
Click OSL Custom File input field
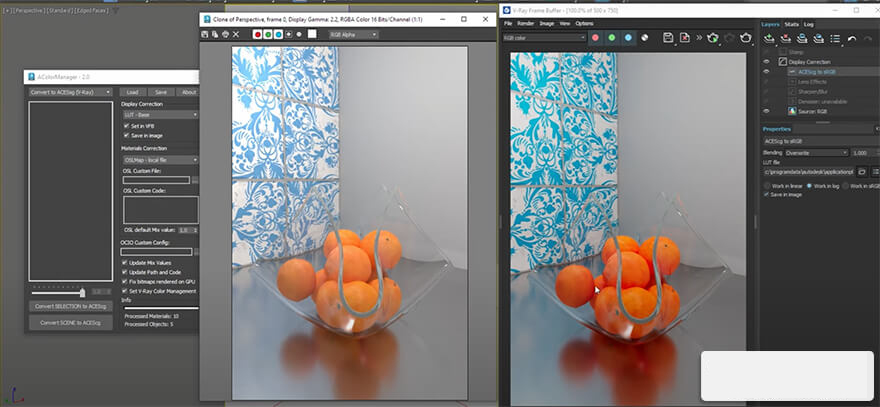[156, 180]
